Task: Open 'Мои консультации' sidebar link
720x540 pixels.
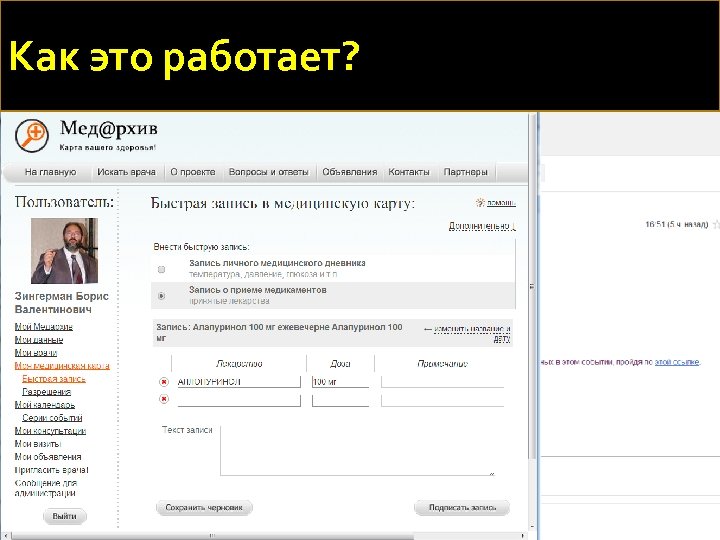Action: 50,431
